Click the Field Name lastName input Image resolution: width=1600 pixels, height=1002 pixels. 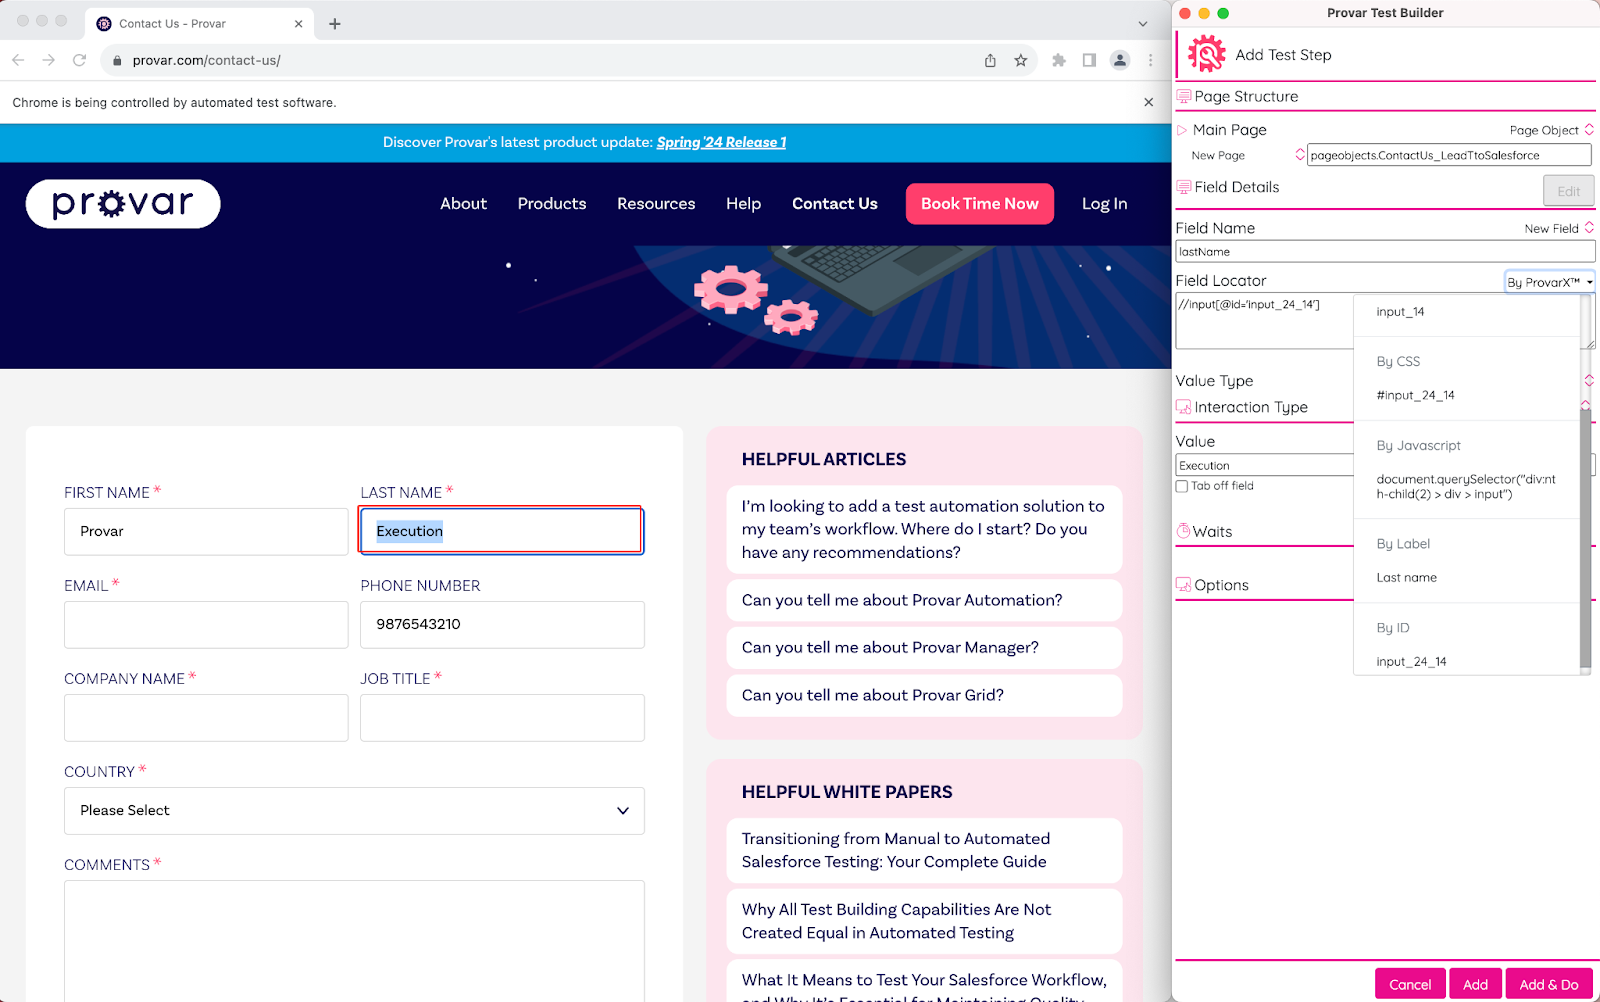tap(1385, 252)
